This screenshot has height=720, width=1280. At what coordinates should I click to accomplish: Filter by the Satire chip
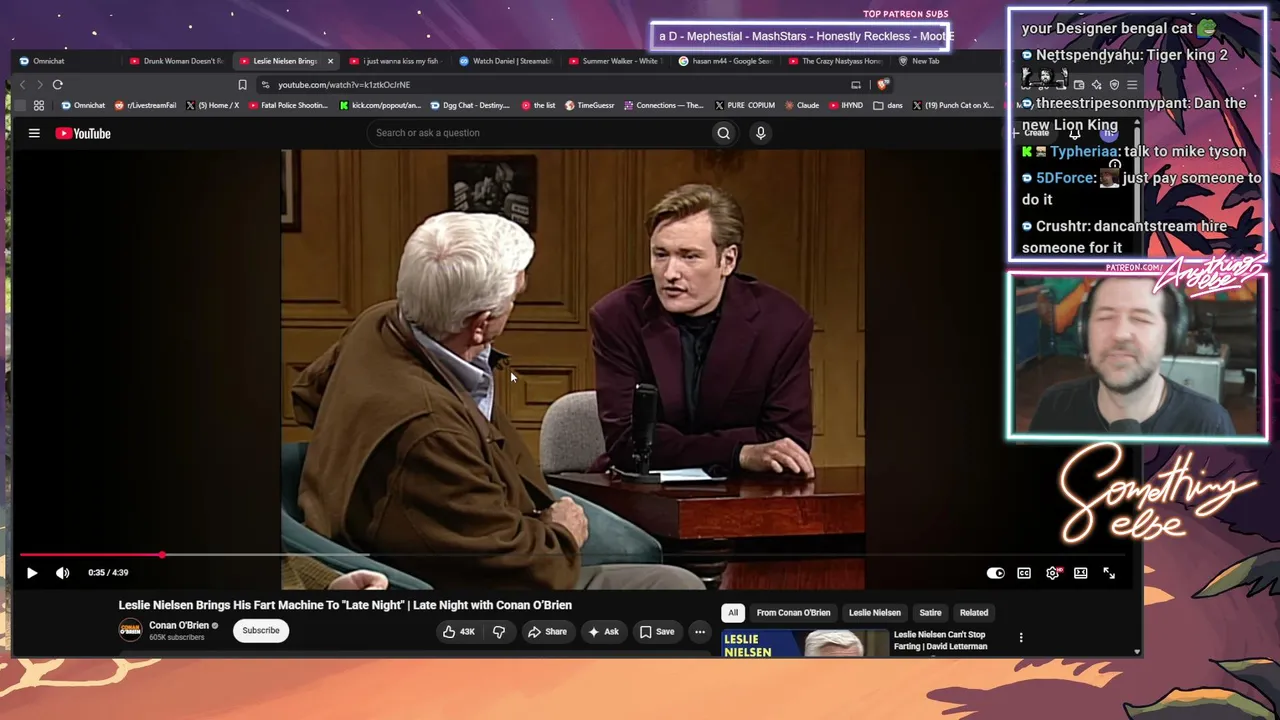pyautogui.click(x=930, y=613)
